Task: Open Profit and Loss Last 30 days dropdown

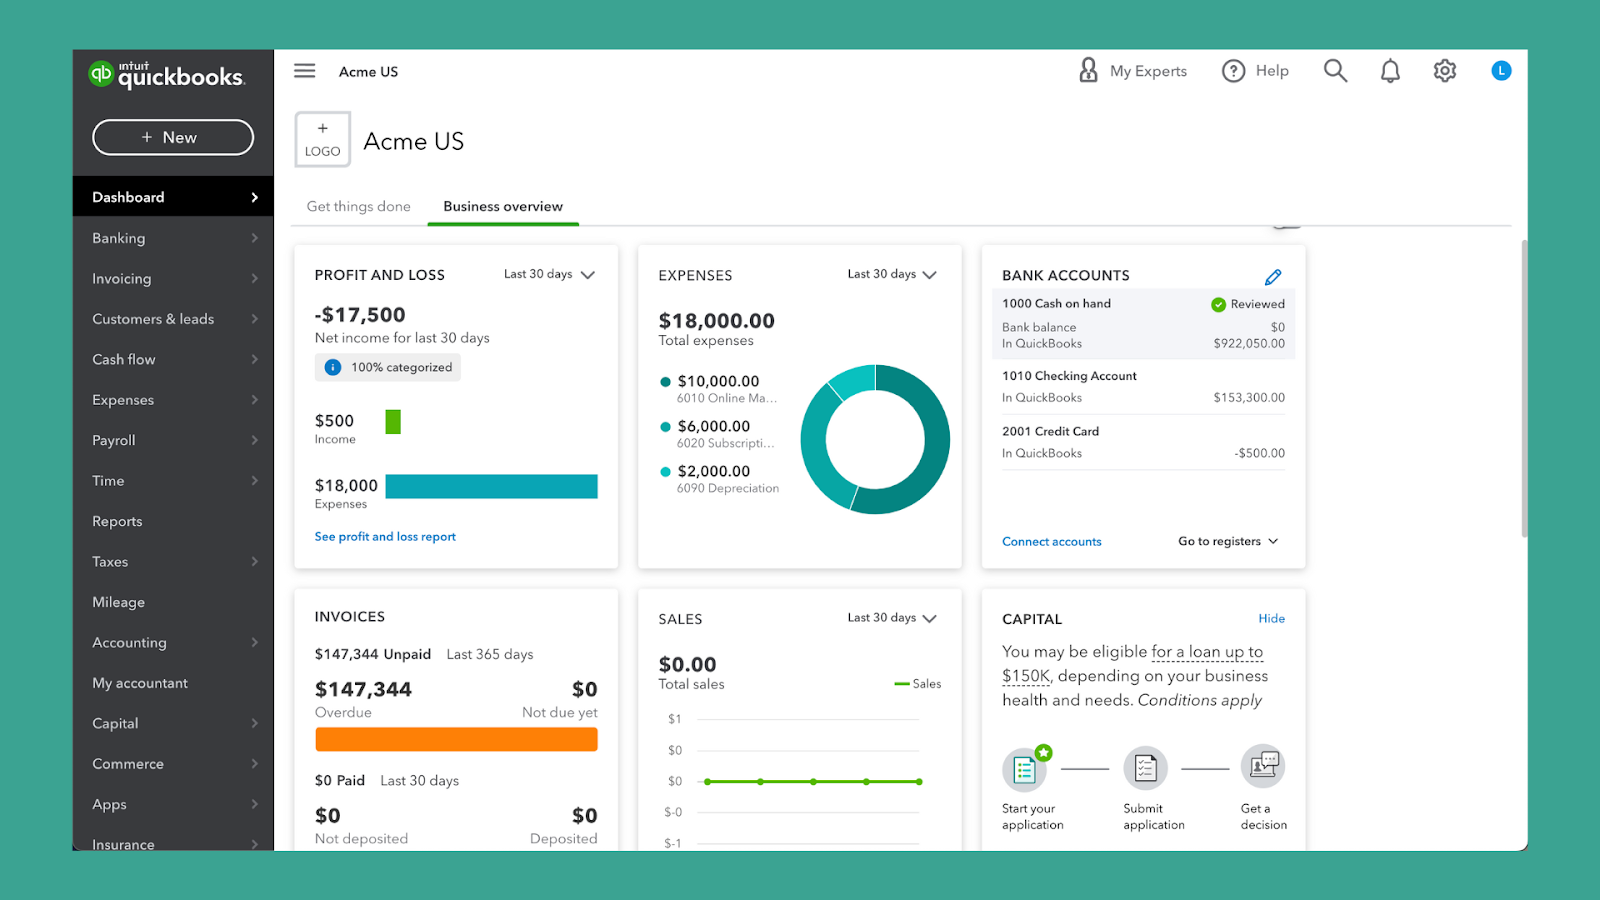Action: [x=549, y=274]
